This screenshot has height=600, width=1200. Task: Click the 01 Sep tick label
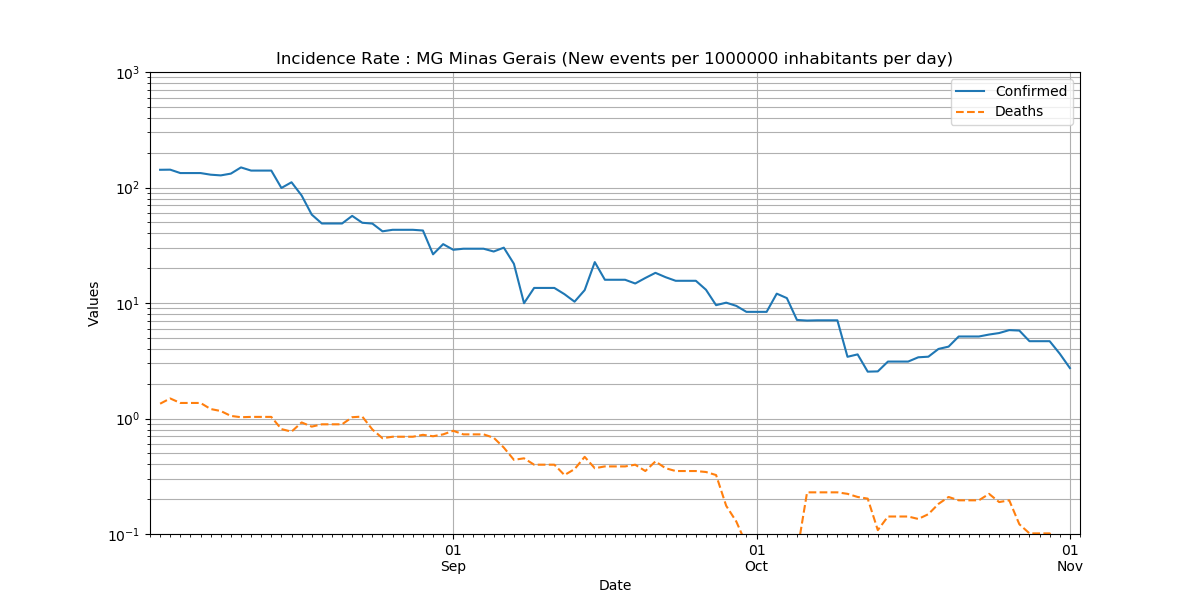tap(453, 558)
